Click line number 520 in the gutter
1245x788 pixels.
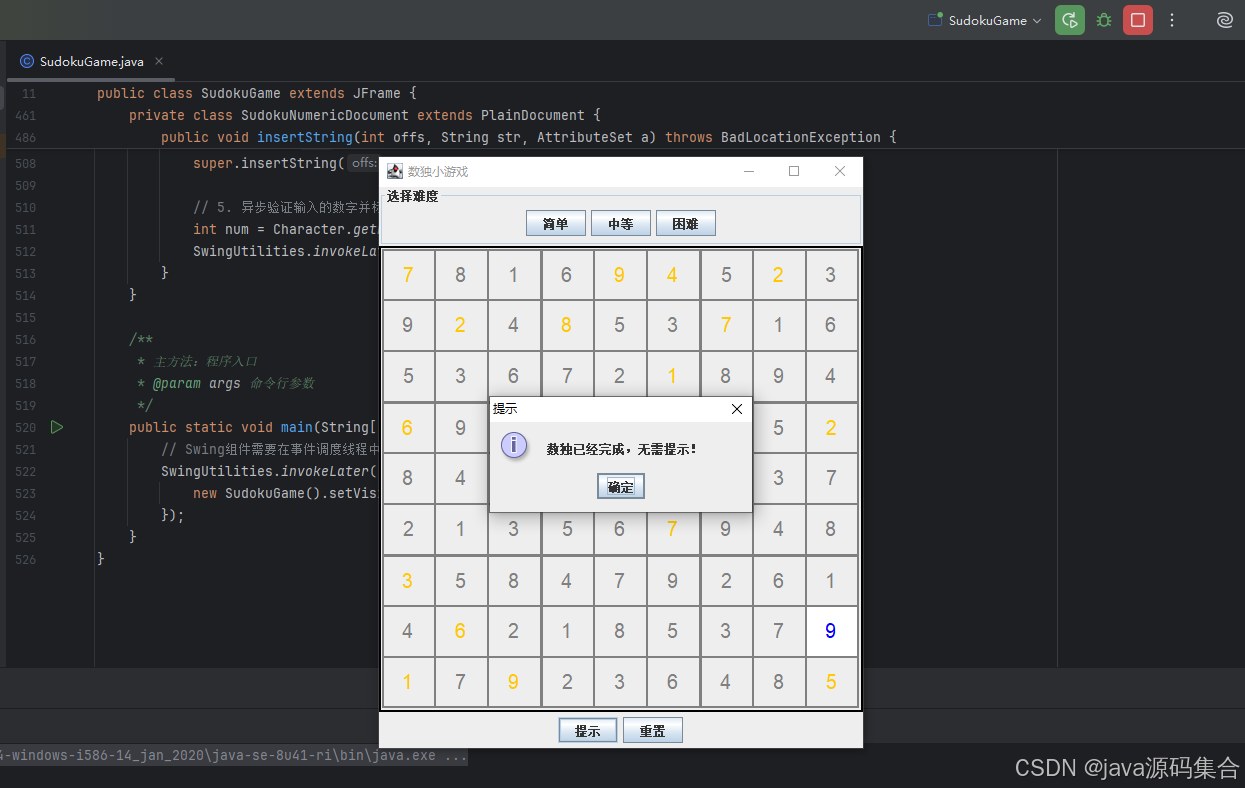[25, 427]
